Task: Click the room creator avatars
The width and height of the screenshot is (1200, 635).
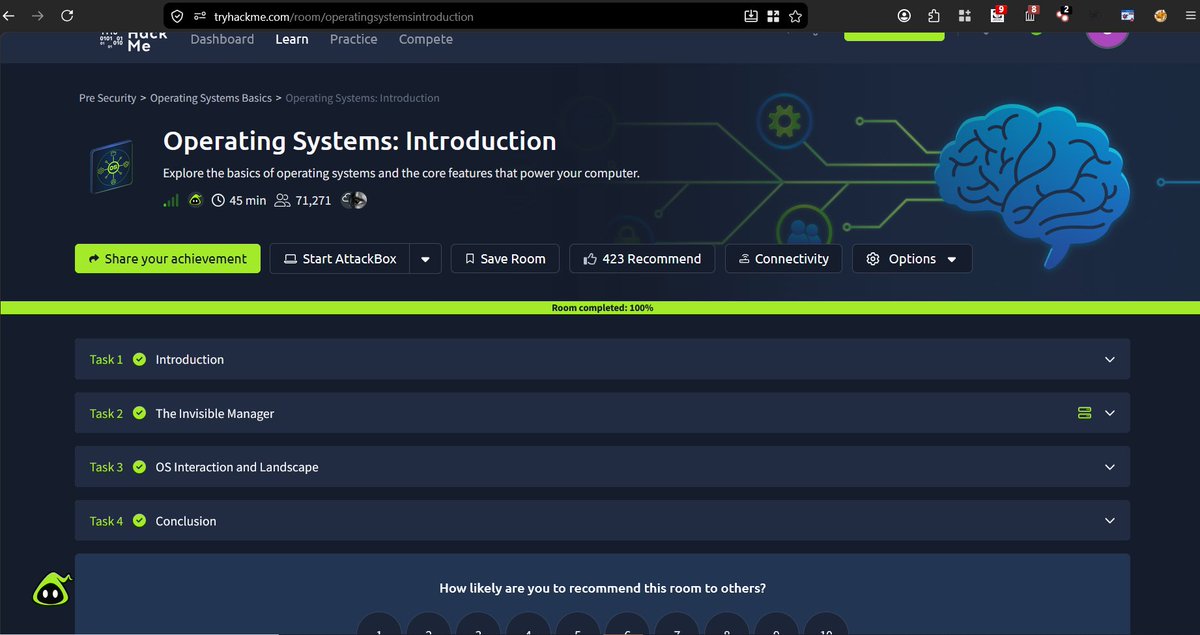Action: coord(354,200)
